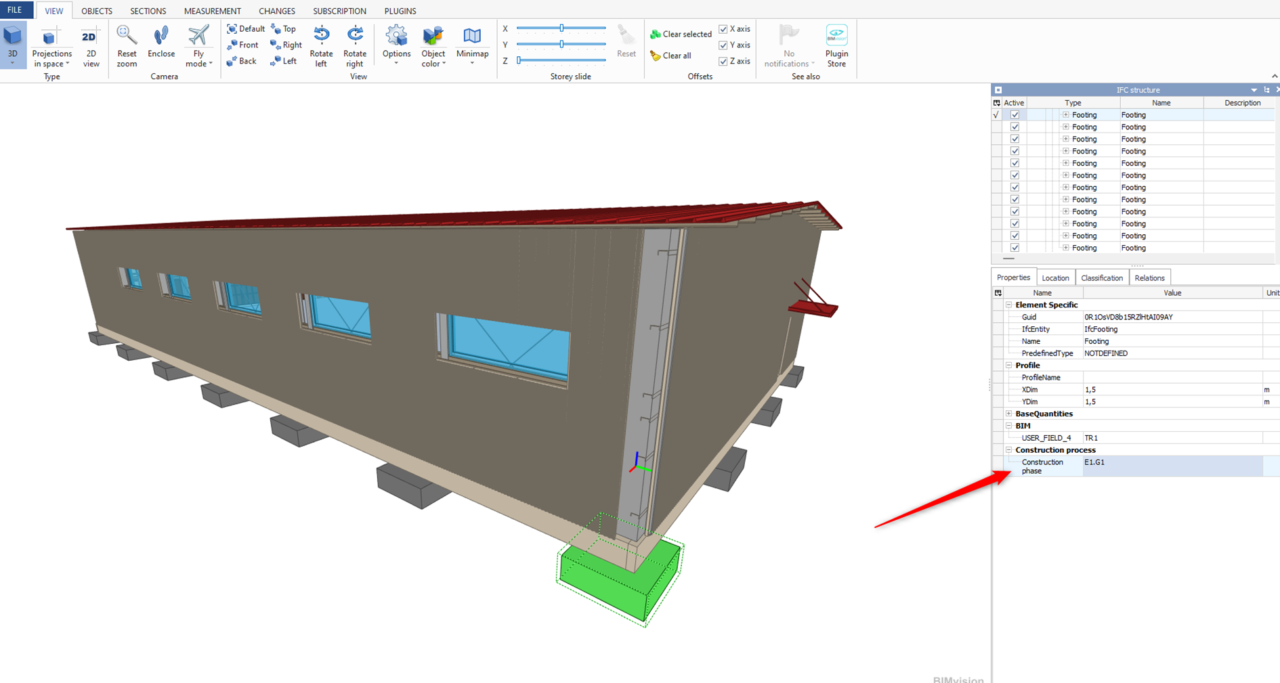Open the Plugin Store

pyautogui.click(x=836, y=46)
